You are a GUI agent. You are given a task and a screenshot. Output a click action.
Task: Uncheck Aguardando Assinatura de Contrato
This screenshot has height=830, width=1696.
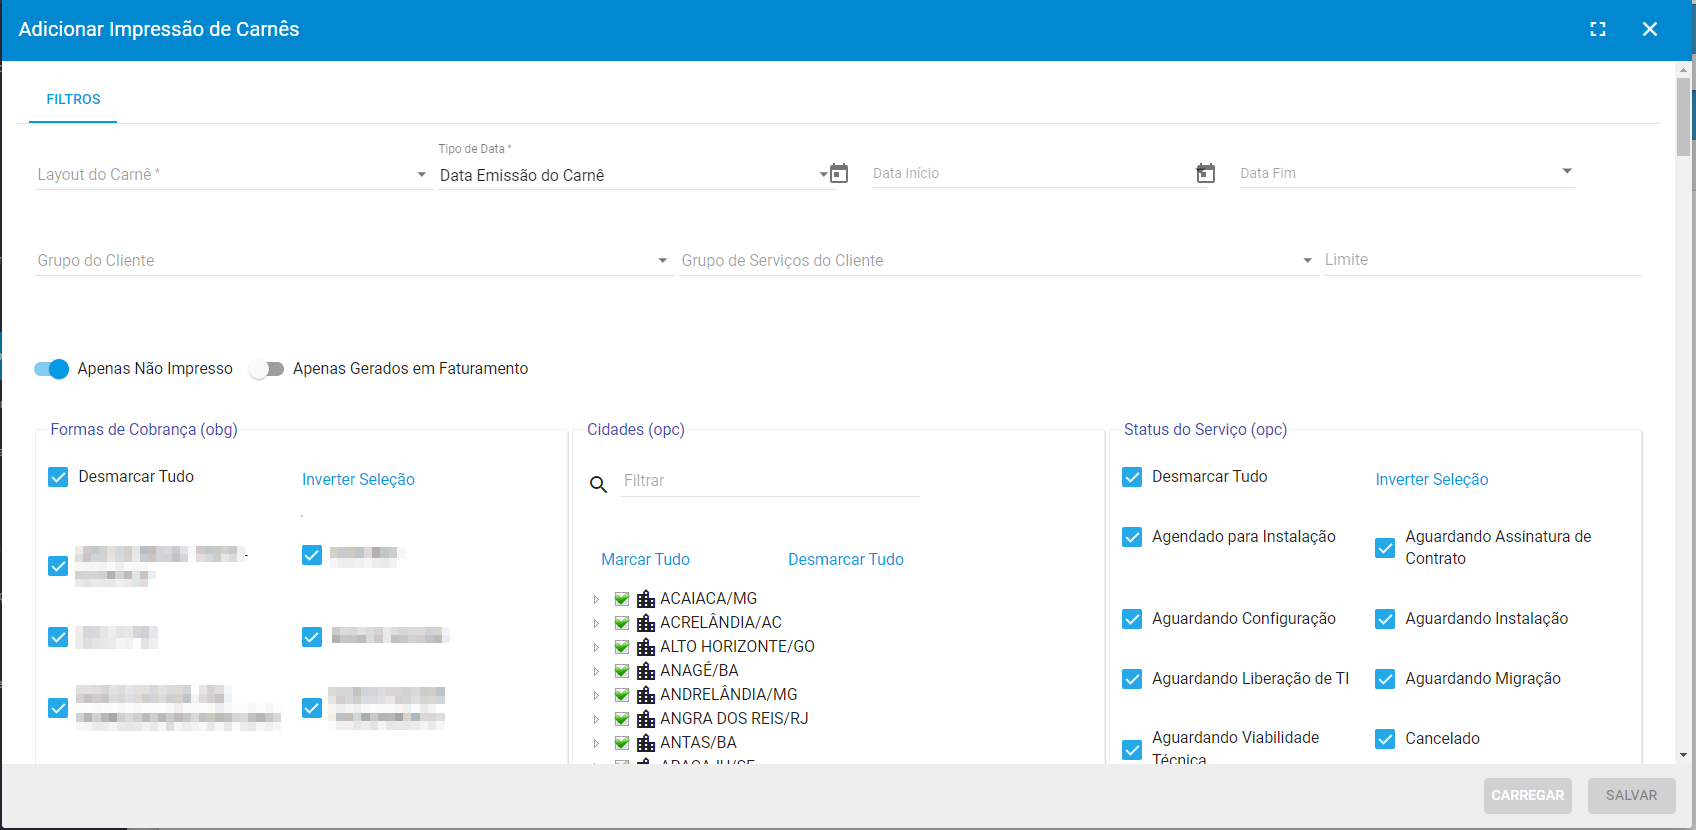[1385, 548]
